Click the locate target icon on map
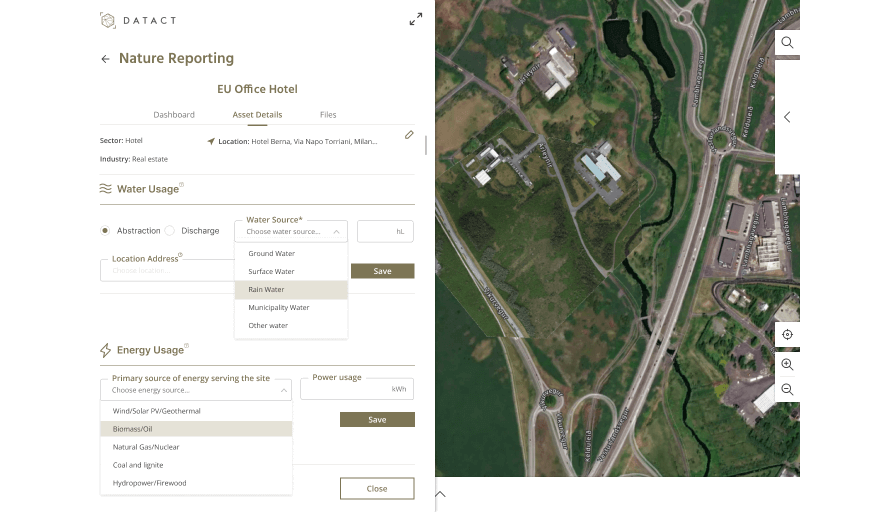Viewport: 880px width, 512px height. point(787,335)
